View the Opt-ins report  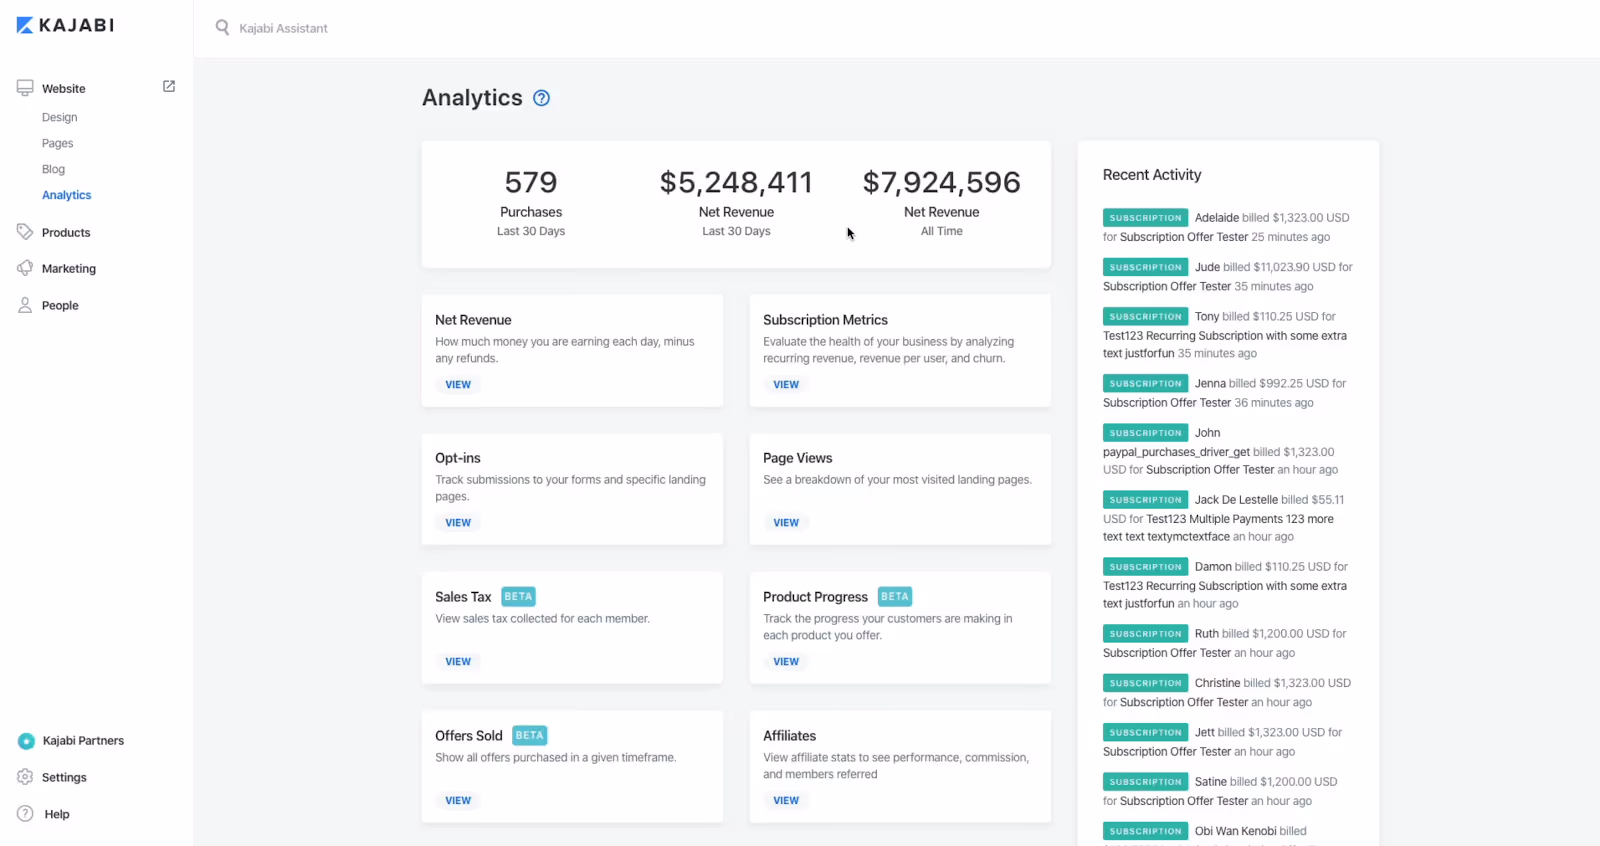458,523
